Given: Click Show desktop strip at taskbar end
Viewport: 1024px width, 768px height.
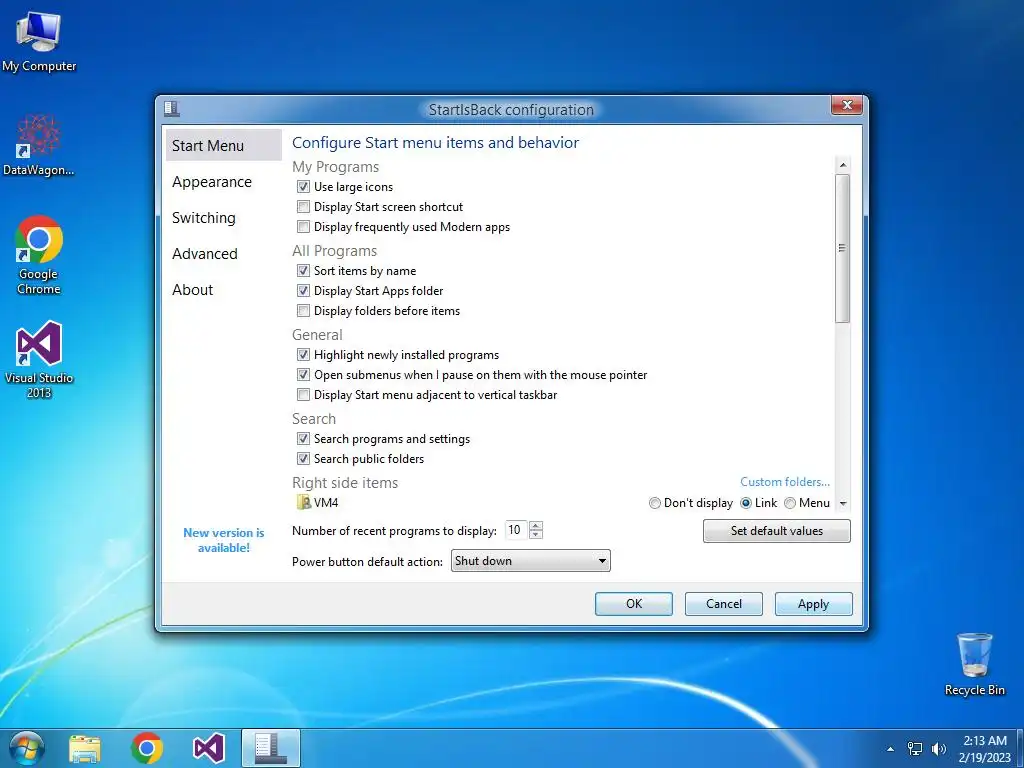Looking at the screenshot, I should coord(1020,748).
